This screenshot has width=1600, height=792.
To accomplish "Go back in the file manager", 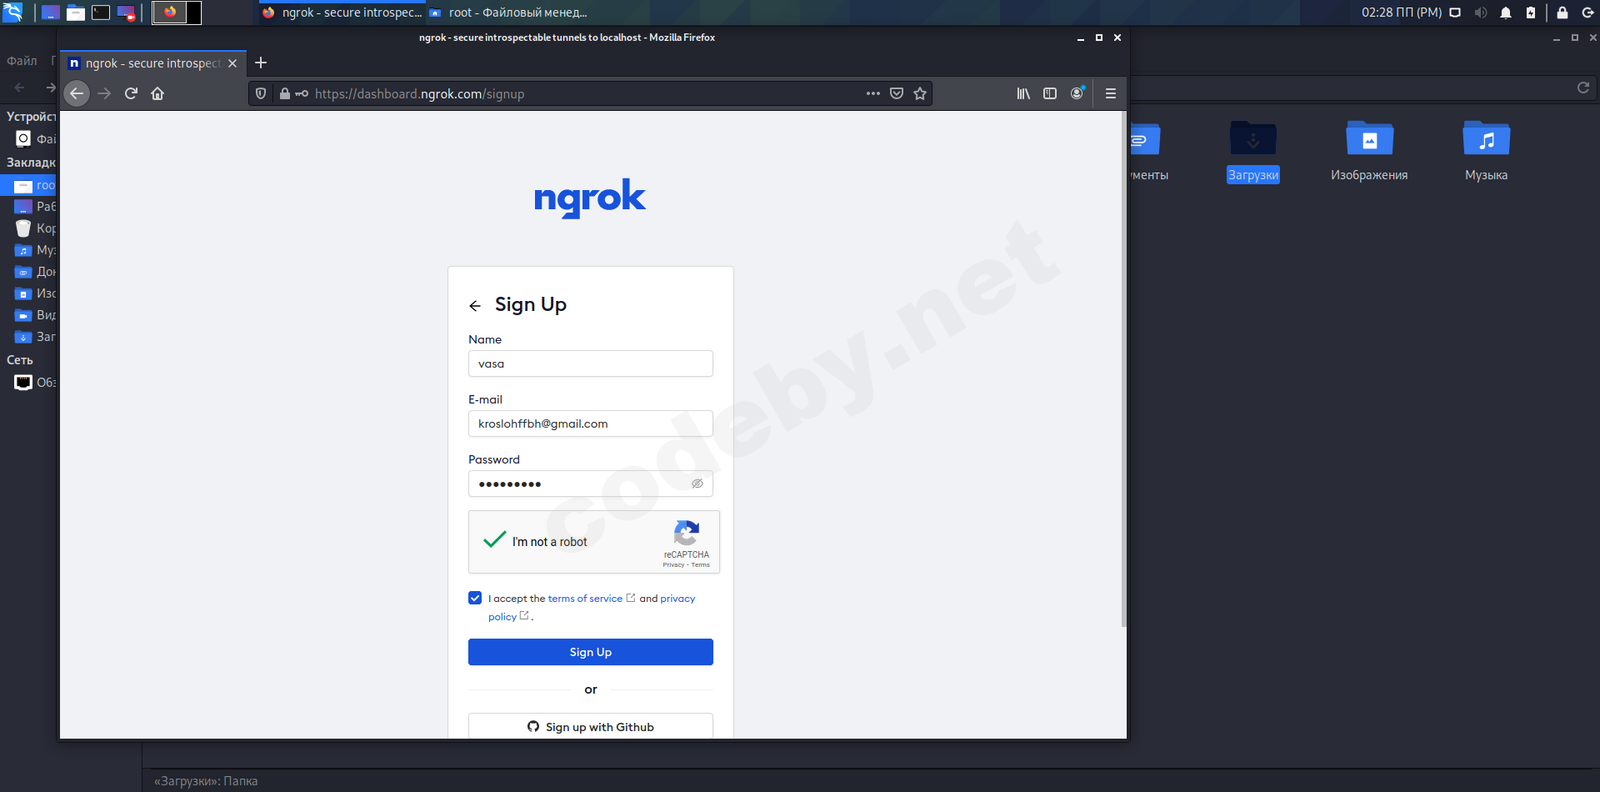I will tap(19, 88).
